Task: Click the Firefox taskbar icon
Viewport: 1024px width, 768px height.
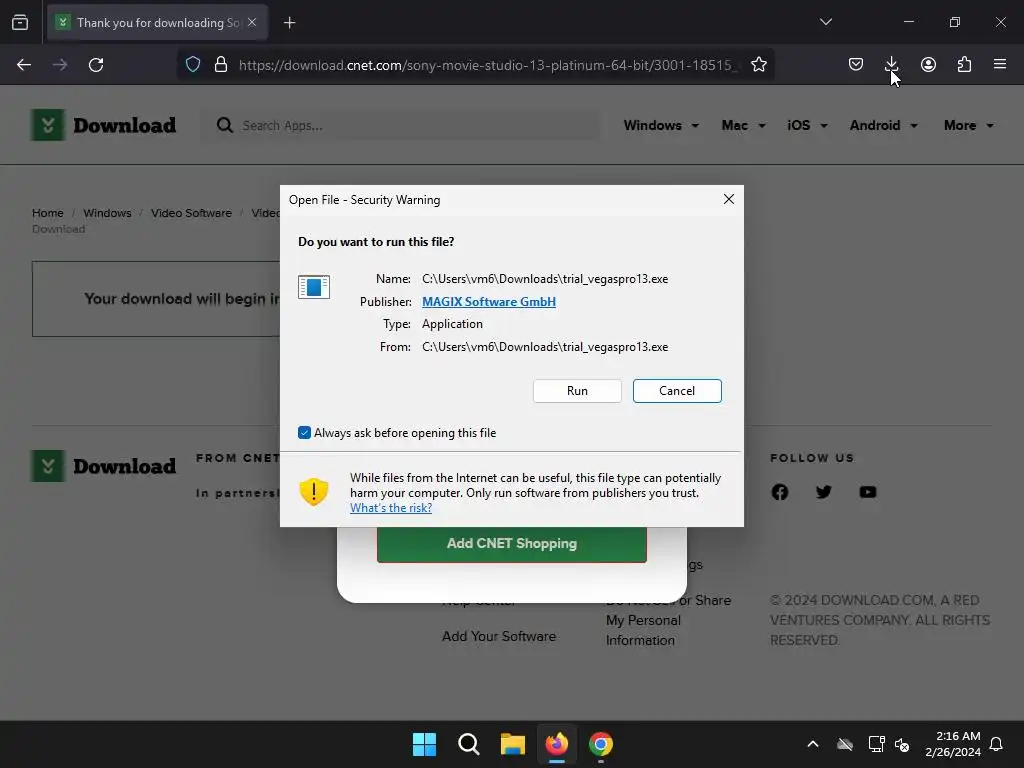Action: [556, 744]
